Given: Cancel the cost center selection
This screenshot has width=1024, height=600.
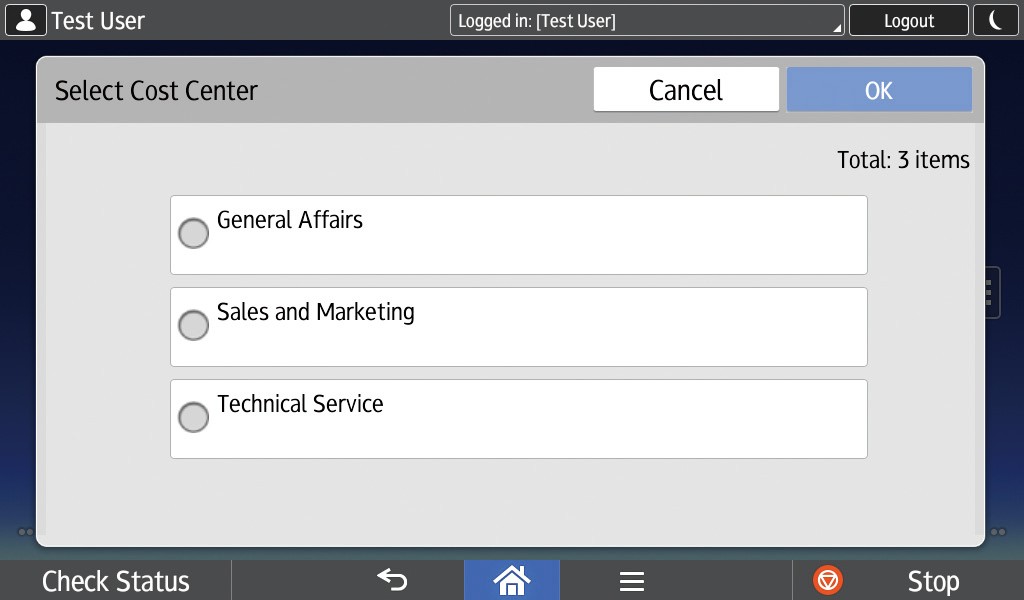Looking at the screenshot, I should point(686,90).
